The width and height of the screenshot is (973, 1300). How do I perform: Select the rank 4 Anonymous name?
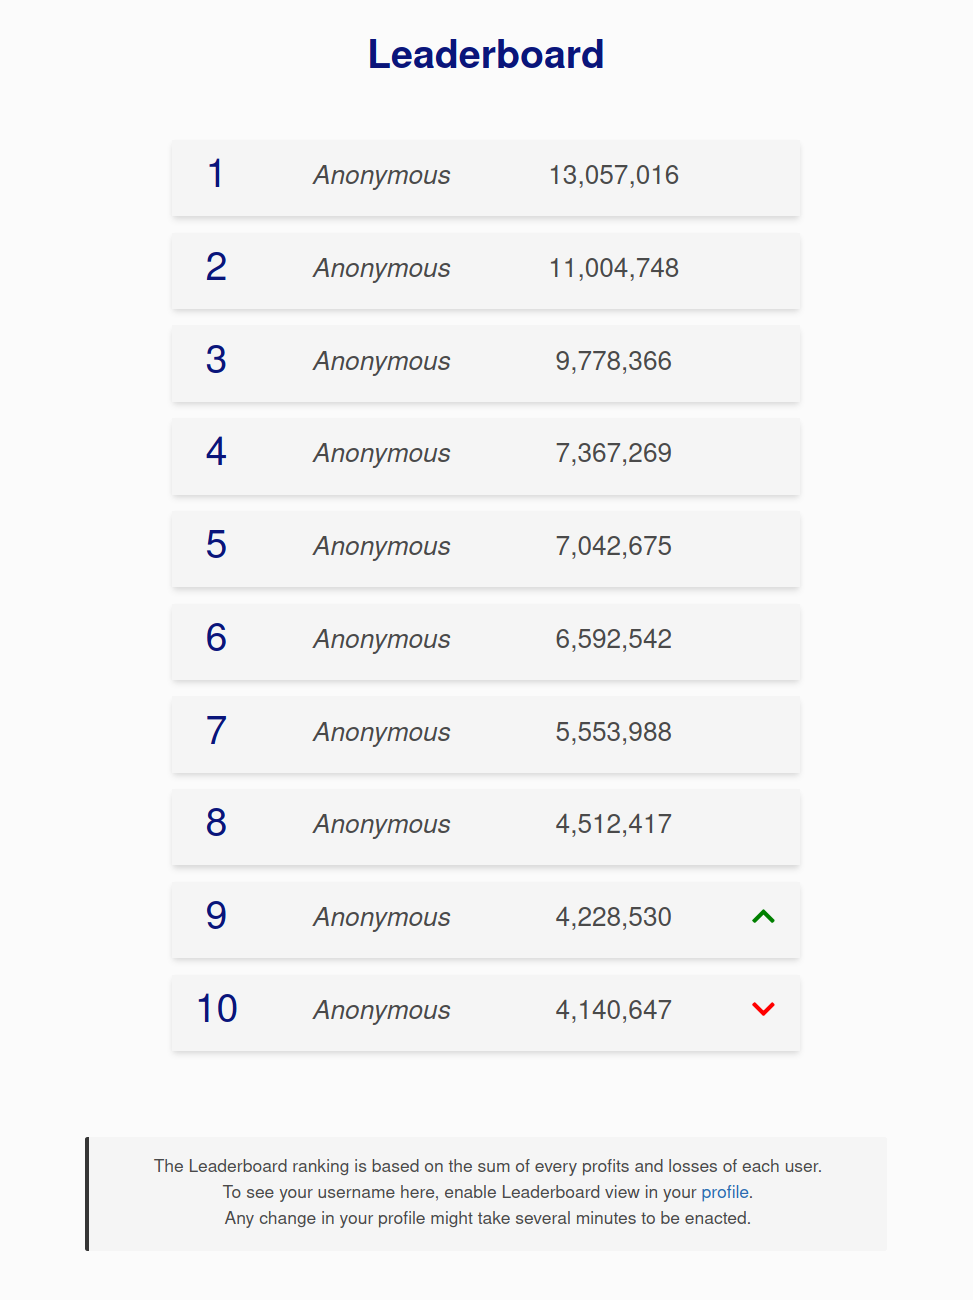(382, 454)
